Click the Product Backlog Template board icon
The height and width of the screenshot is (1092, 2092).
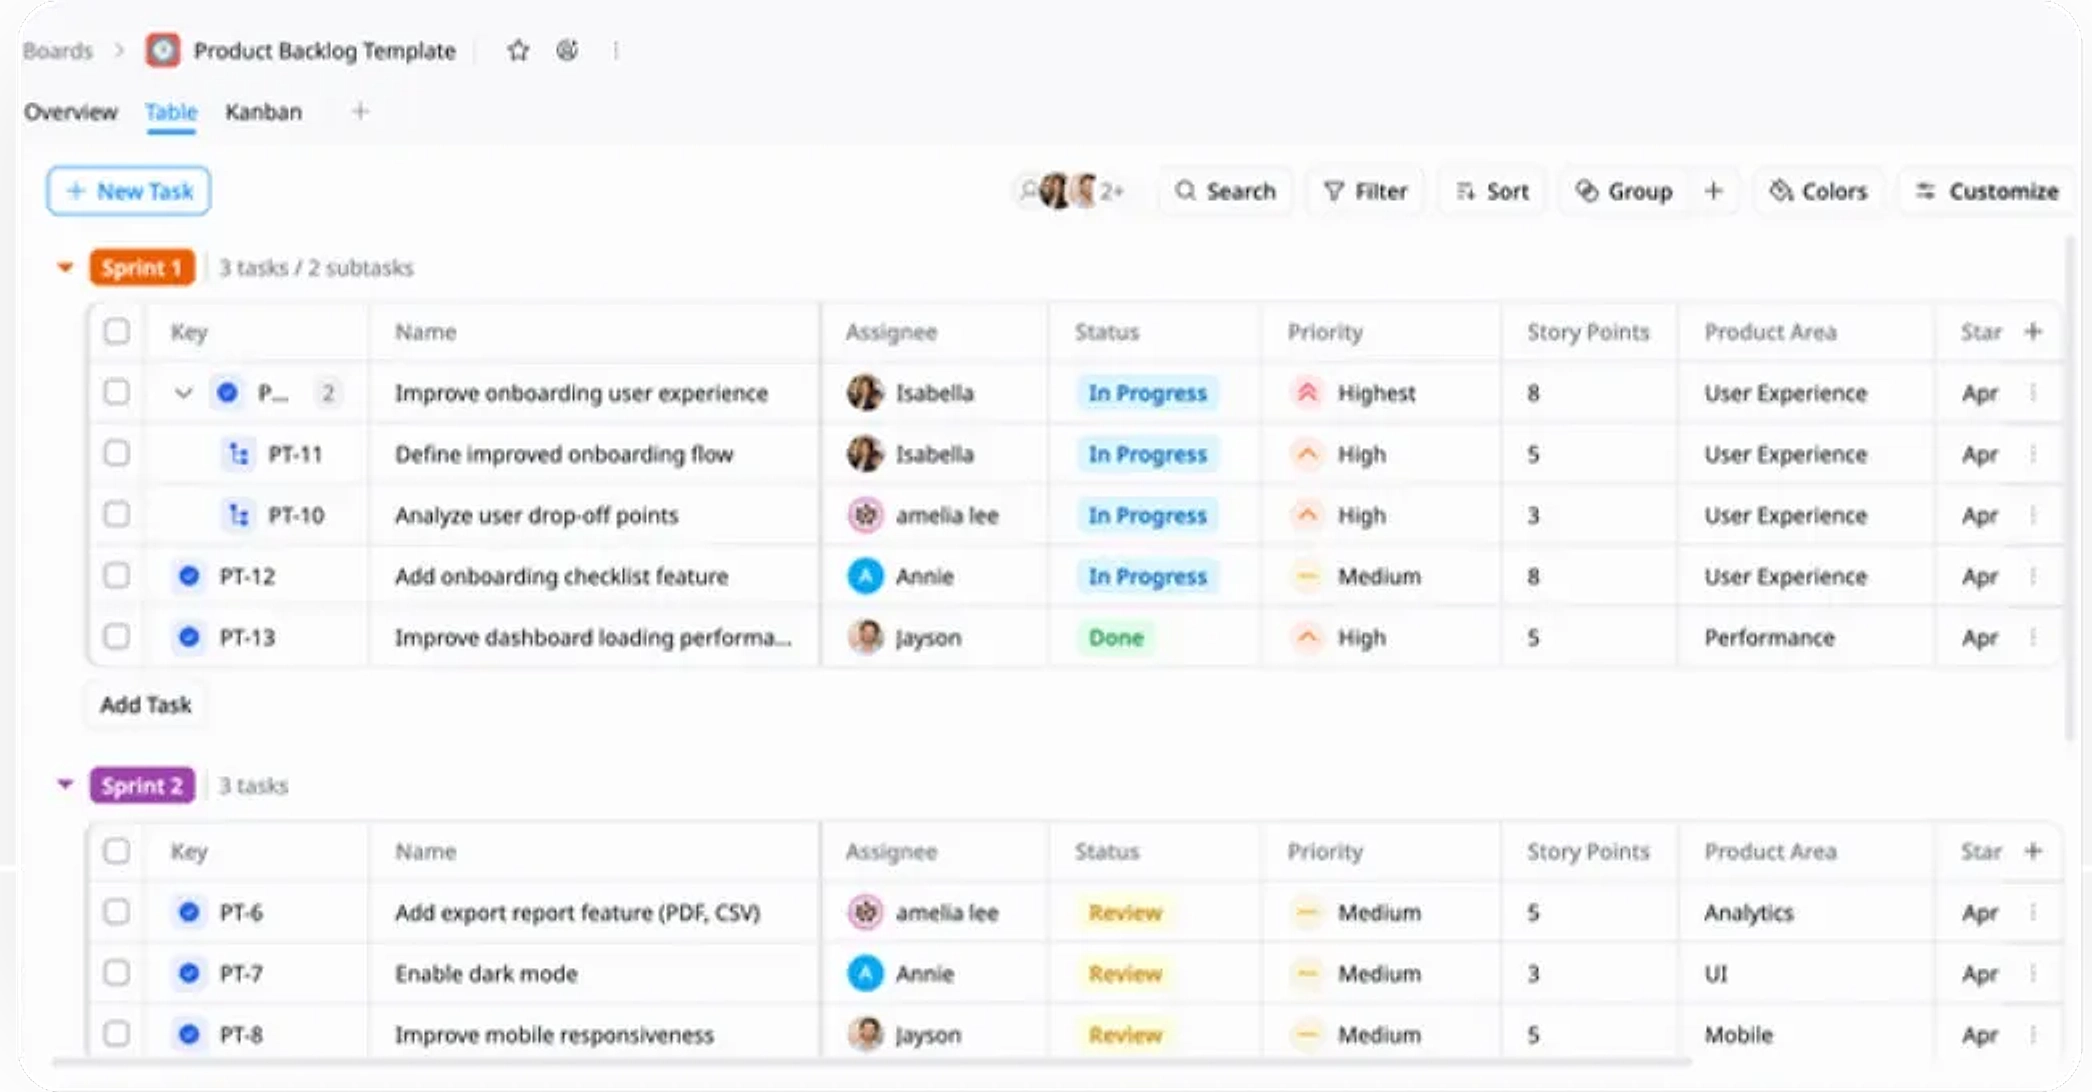[163, 50]
